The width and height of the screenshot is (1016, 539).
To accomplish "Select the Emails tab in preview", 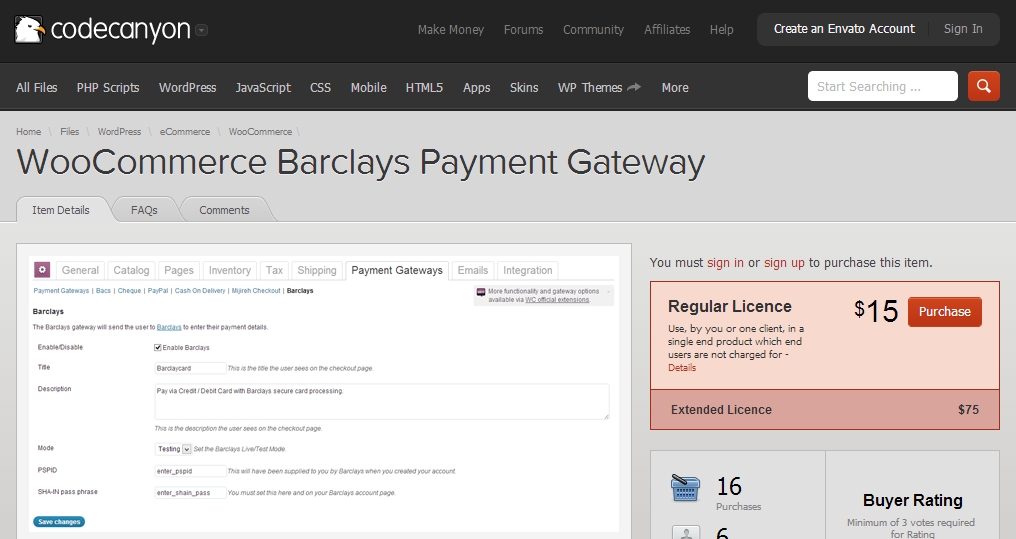I will (x=472, y=270).
